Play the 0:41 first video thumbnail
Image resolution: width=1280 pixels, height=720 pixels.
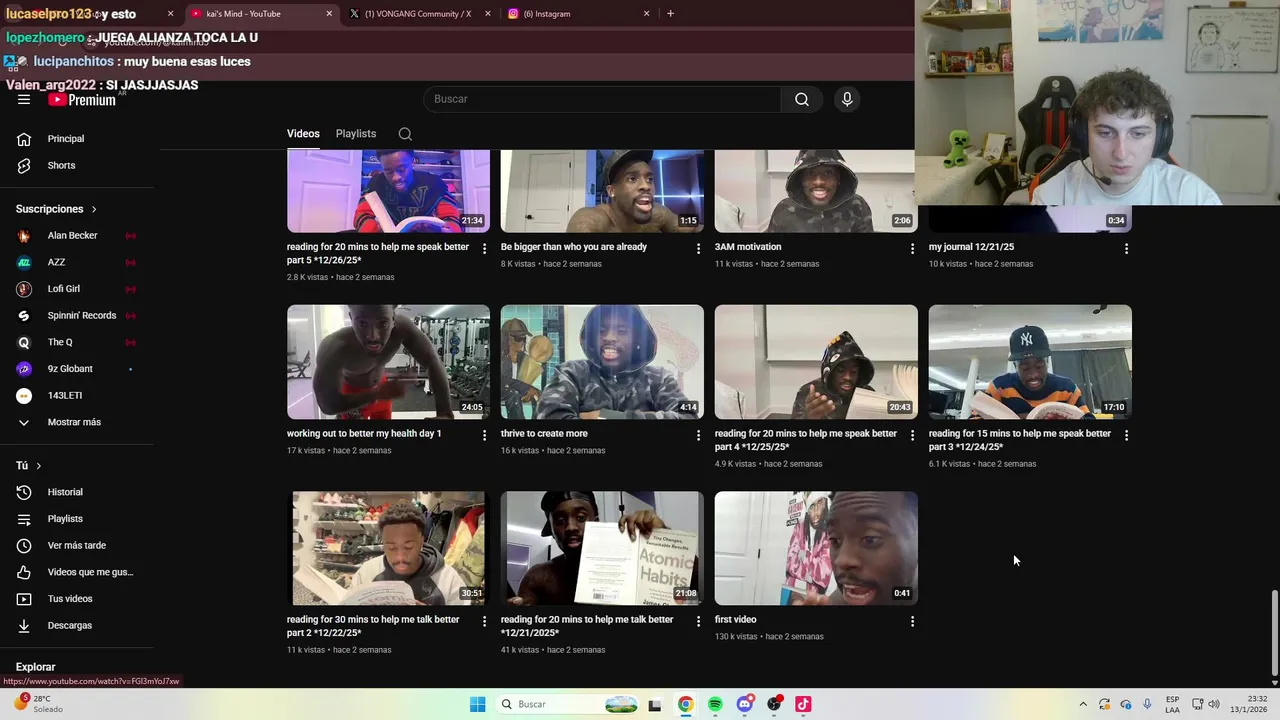point(816,548)
